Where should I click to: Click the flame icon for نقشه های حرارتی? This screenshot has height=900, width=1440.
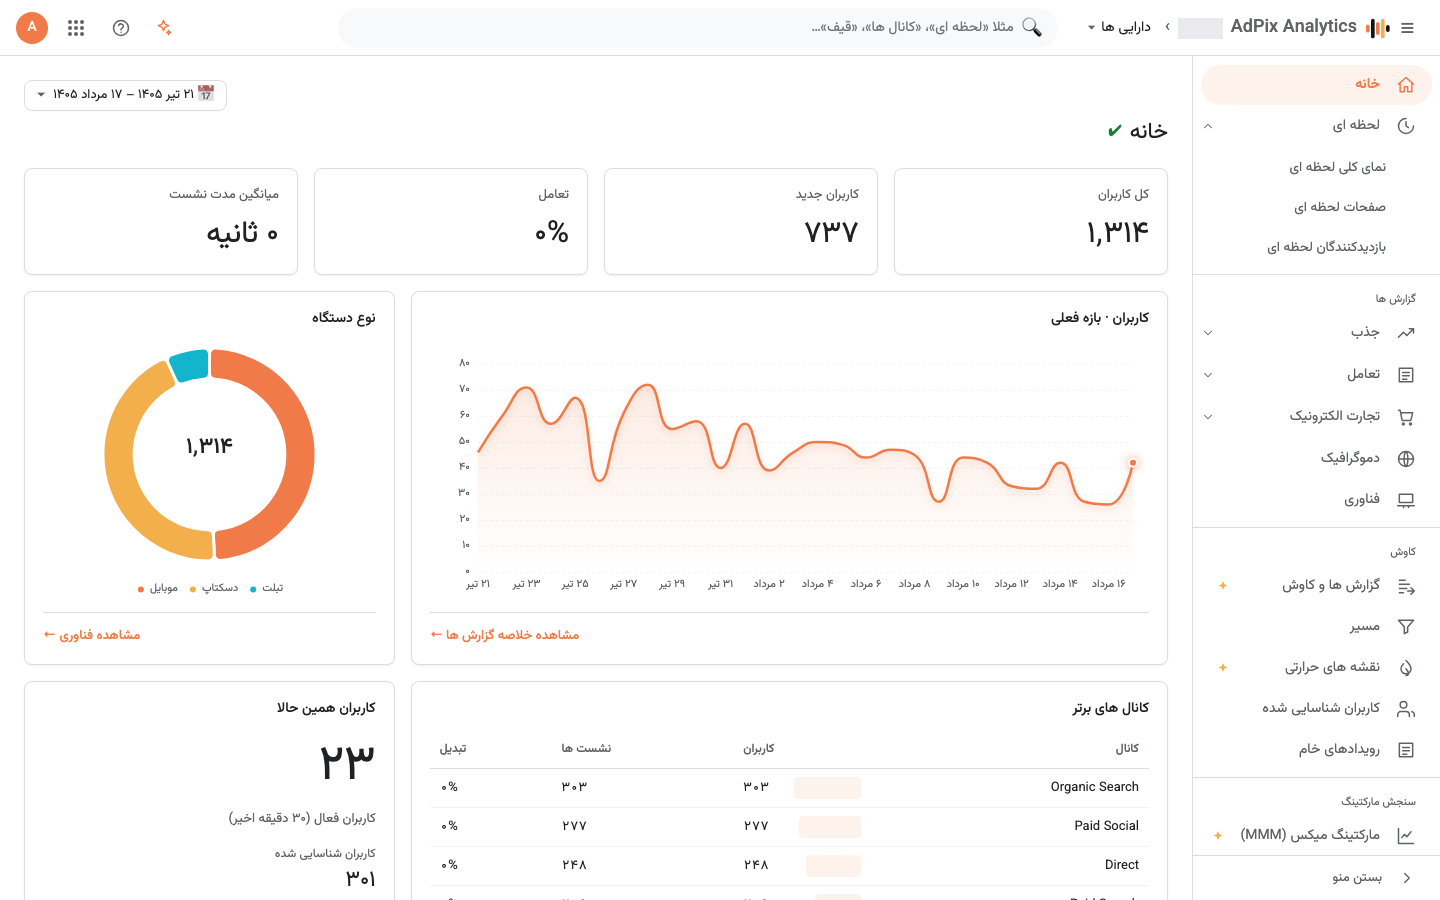(x=1406, y=668)
